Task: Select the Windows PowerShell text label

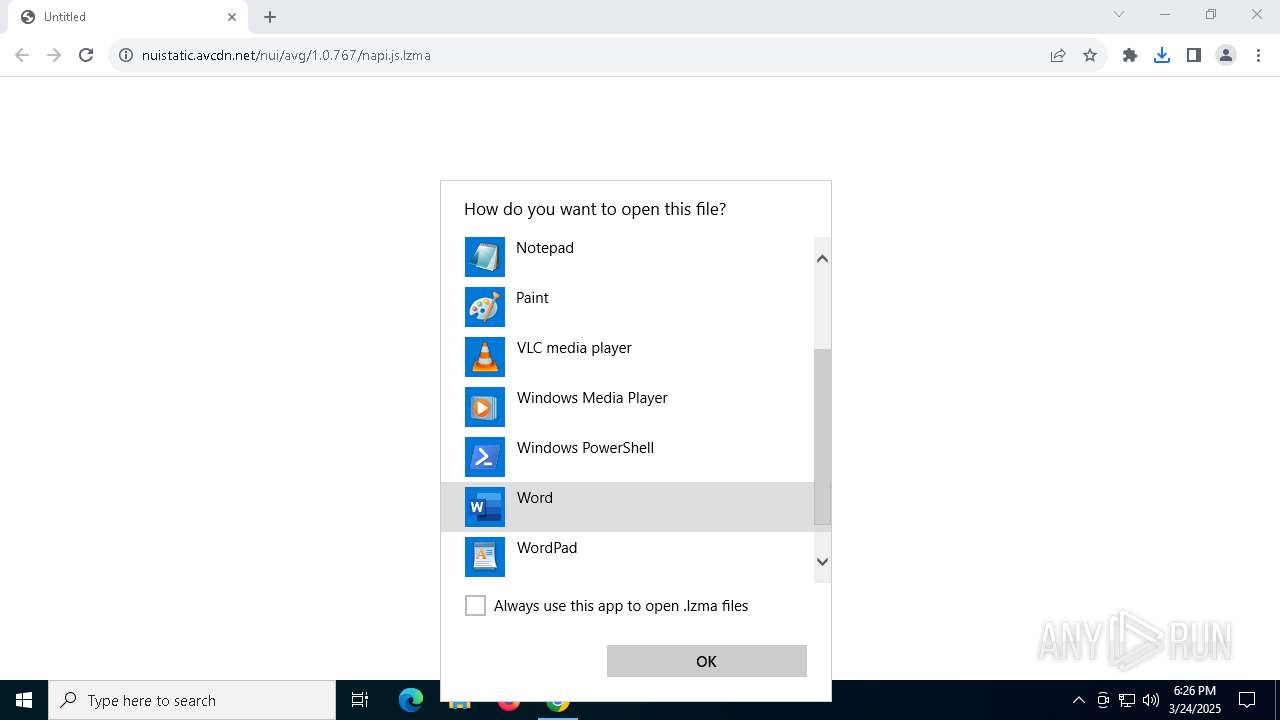Action: pyautogui.click(x=585, y=448)
